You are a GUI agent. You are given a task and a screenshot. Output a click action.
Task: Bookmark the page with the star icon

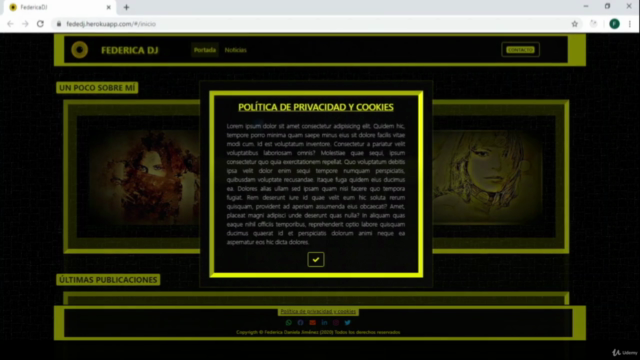point(575,24)
